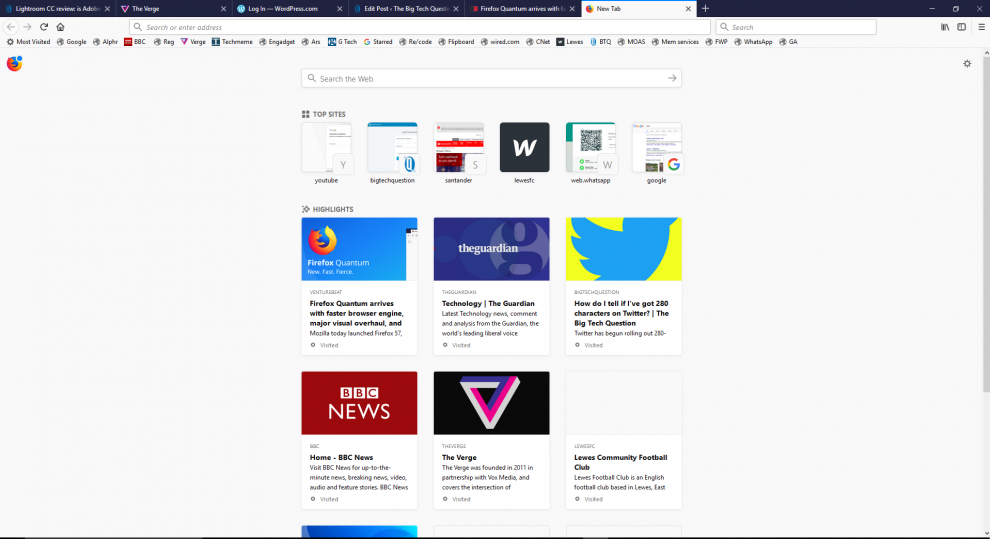Viewport: 990px width, 539px height.
Task: Open the Flipboard bookmark
Action: [456, 42]
